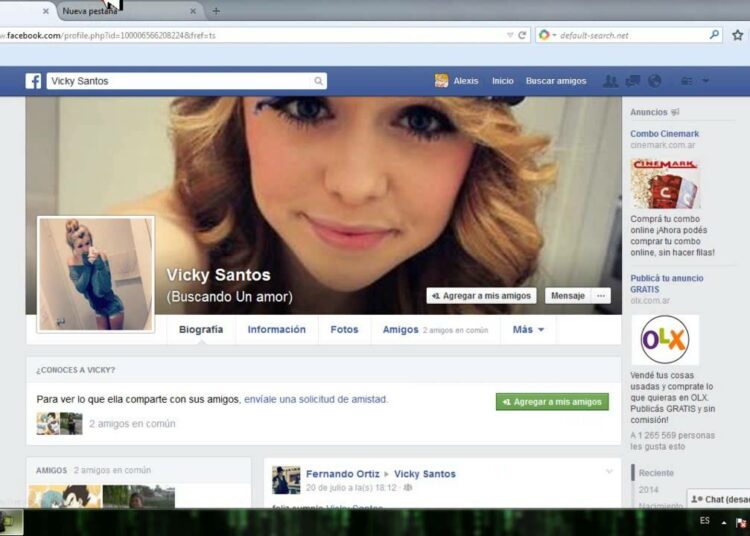Viewport: 750px width, 536px height.
Task: Click the Buscar amigos link in header
Action: pos(556,81)
